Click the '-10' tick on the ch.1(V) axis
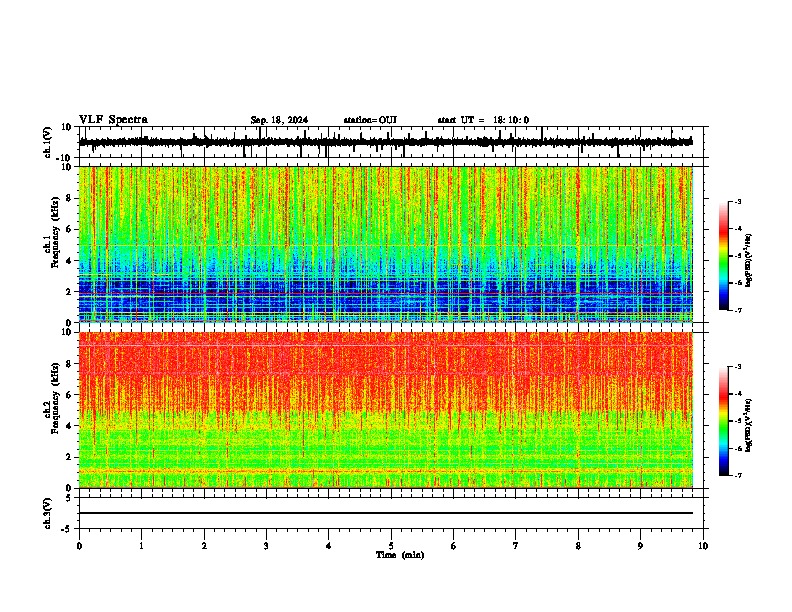The height and width of the screenshot is (612, 792). 65,158
